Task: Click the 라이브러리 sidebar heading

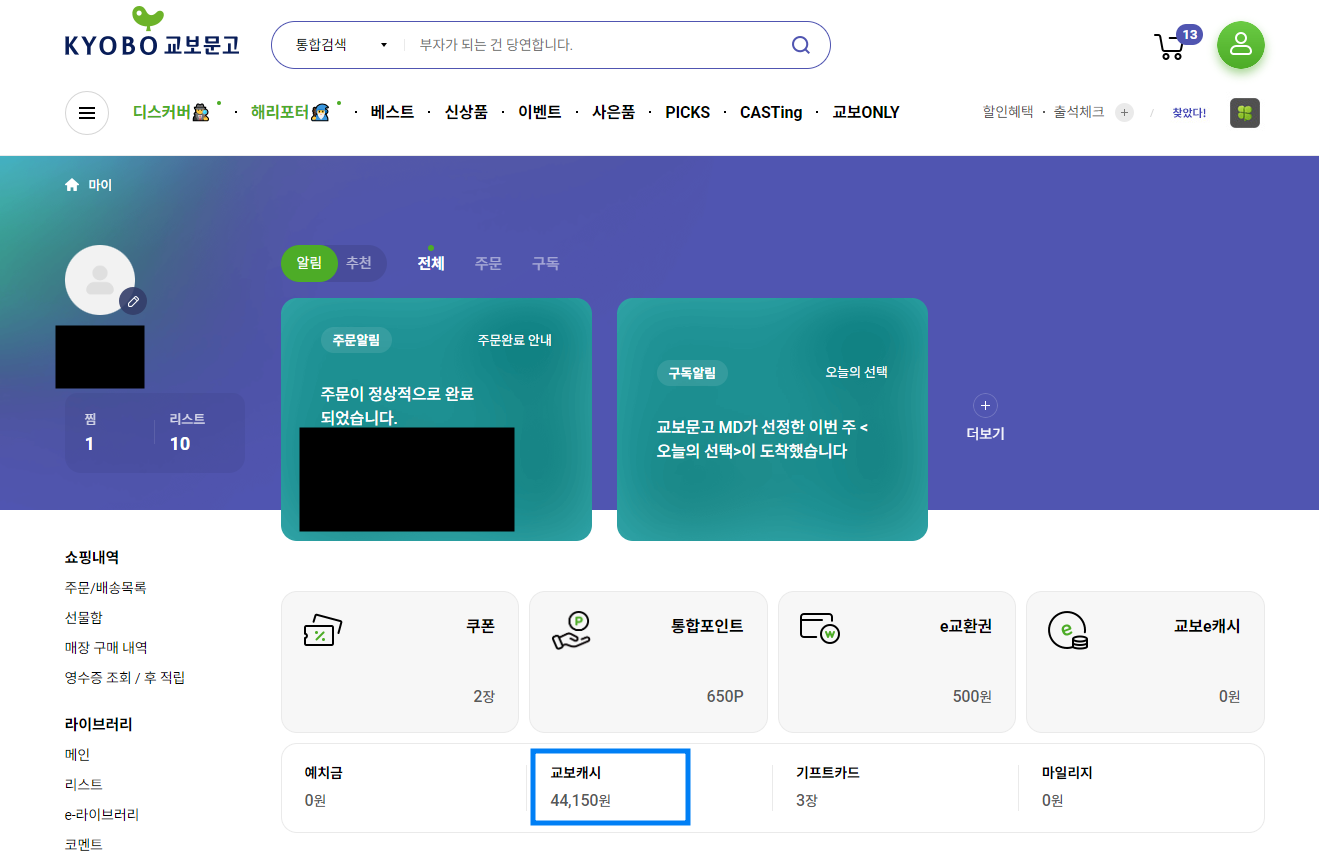Action: [x=99, y=724]
